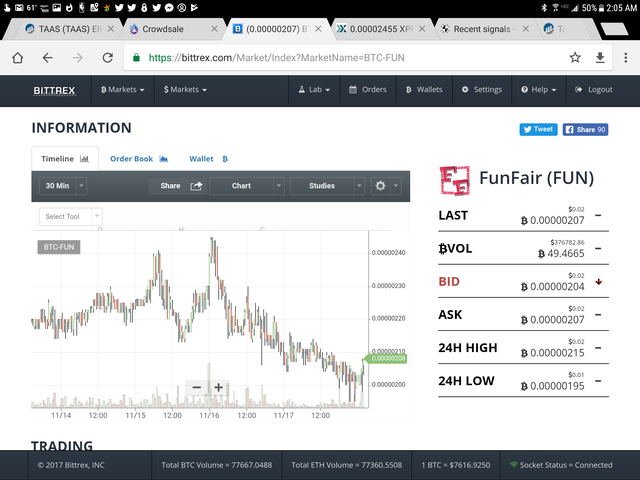This screenshot has width=640, height=480.
Task: Click the green padlock security icon
Action: [x=136, y=58]
